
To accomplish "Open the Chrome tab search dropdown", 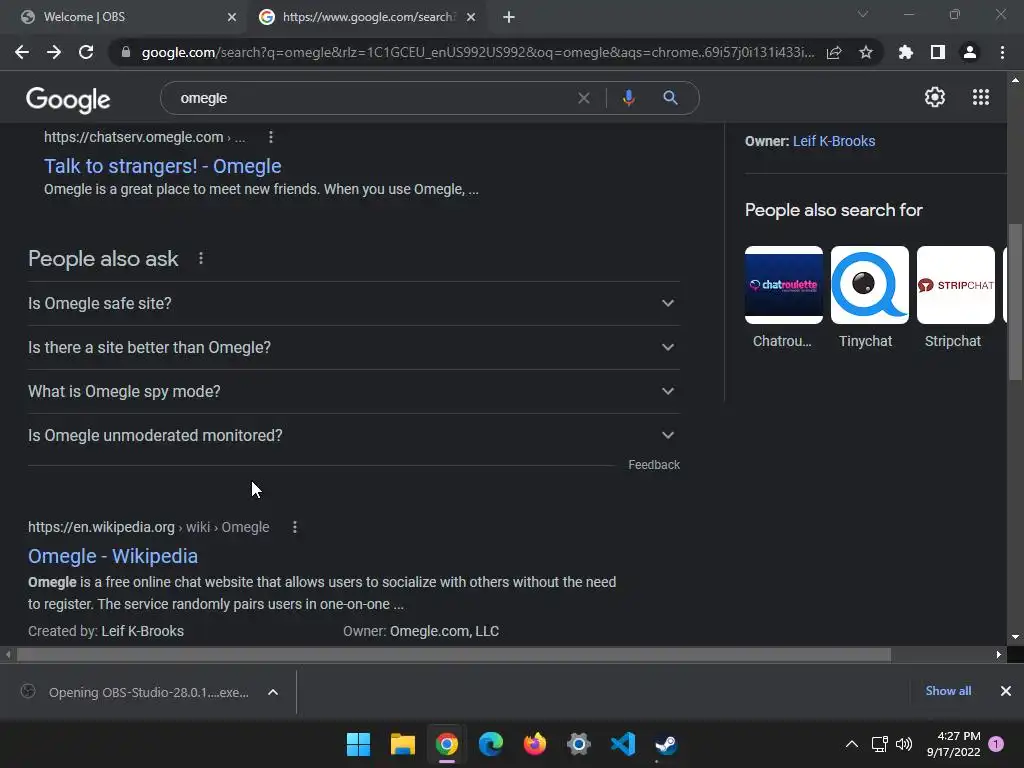I will pyautogui.click(x=863, y=14).
